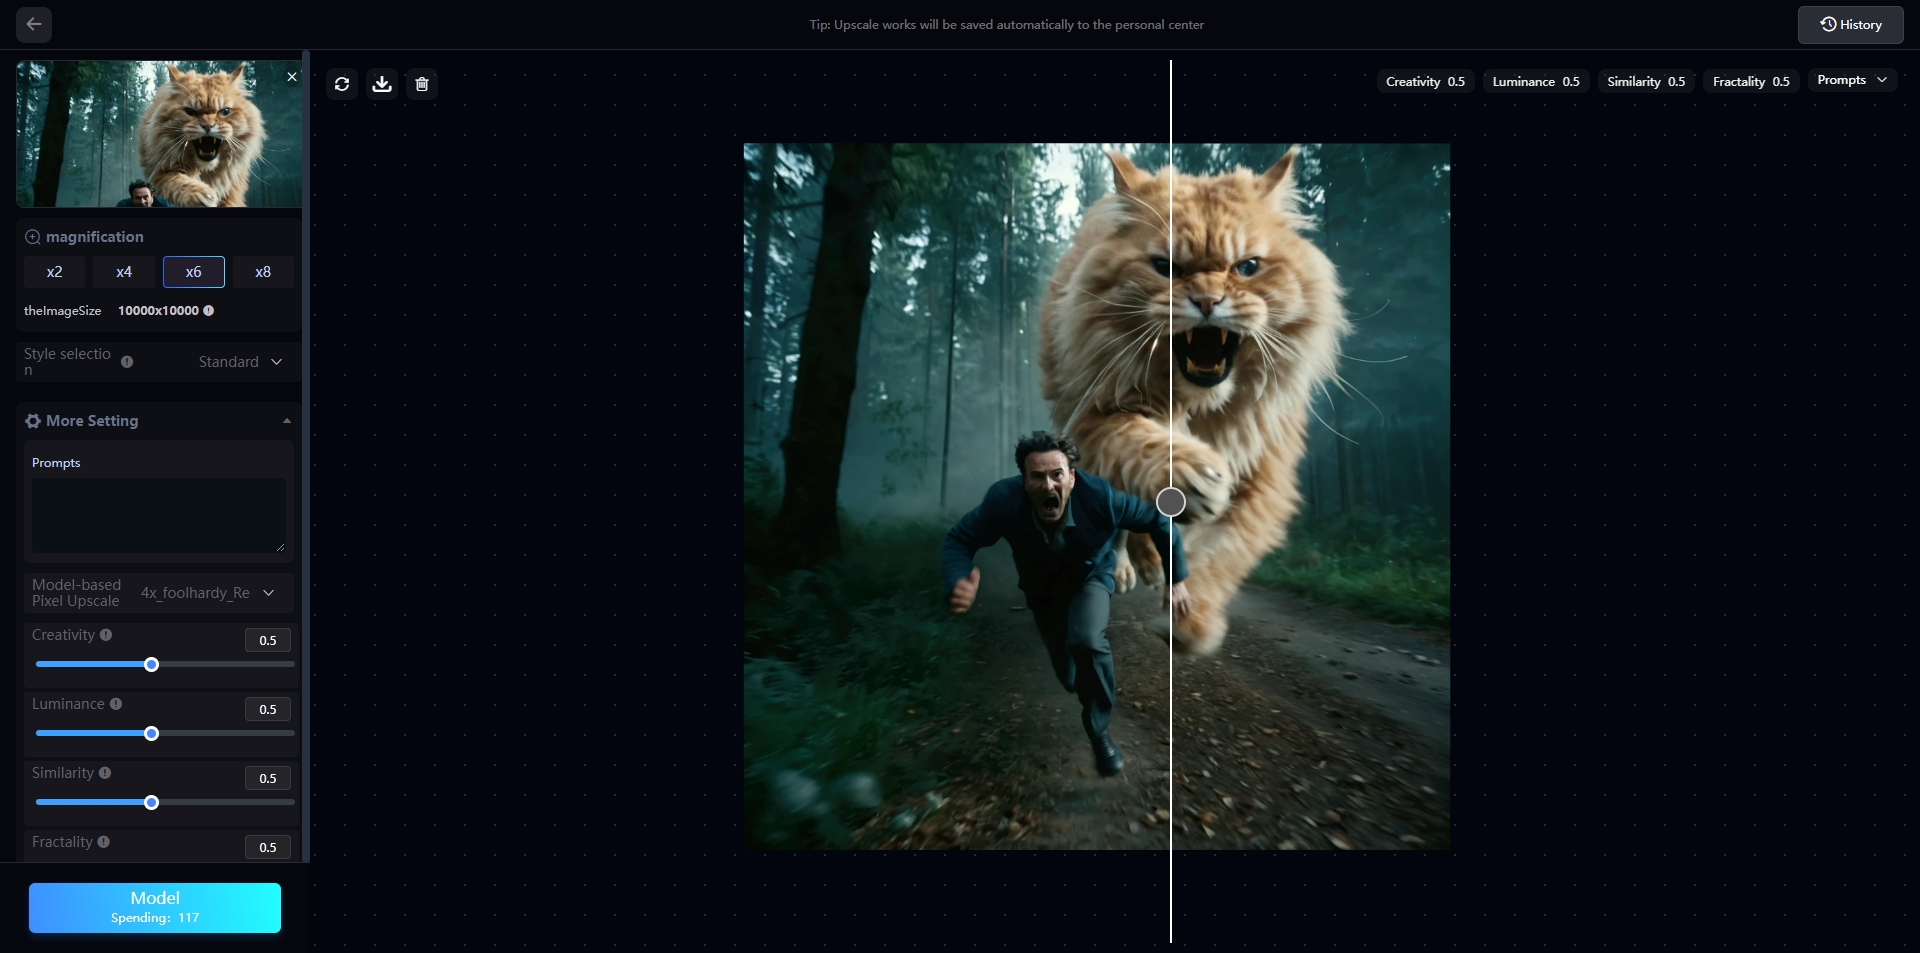Open the Model-based Pixel Upscale dropdown

pyautogui.click(x=208, y=593)
